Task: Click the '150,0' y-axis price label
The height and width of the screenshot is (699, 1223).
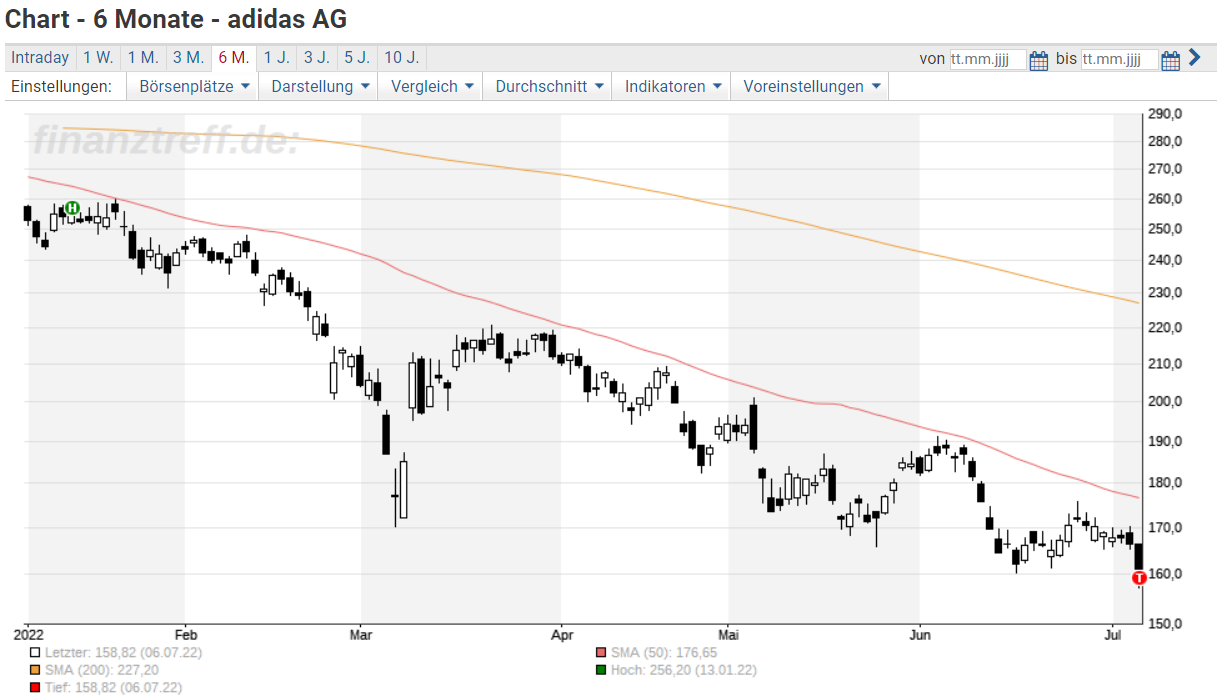Action: [x=1166, y=623]
